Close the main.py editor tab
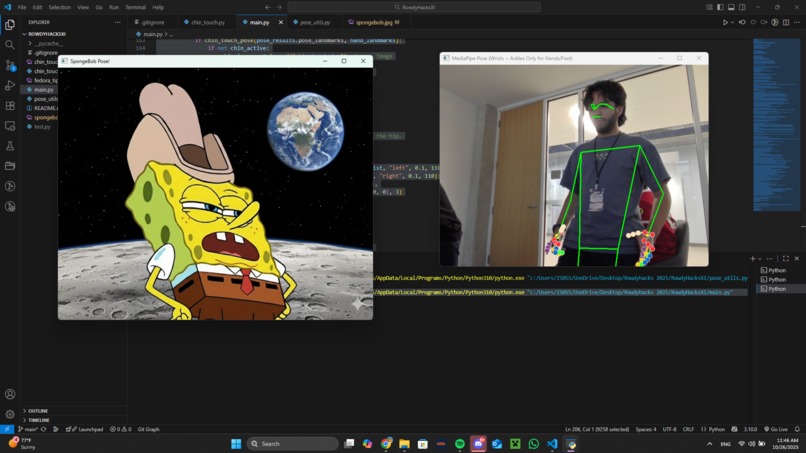This screenshot has height=453, width=806. pyautogui.click(x=281, y=23)
